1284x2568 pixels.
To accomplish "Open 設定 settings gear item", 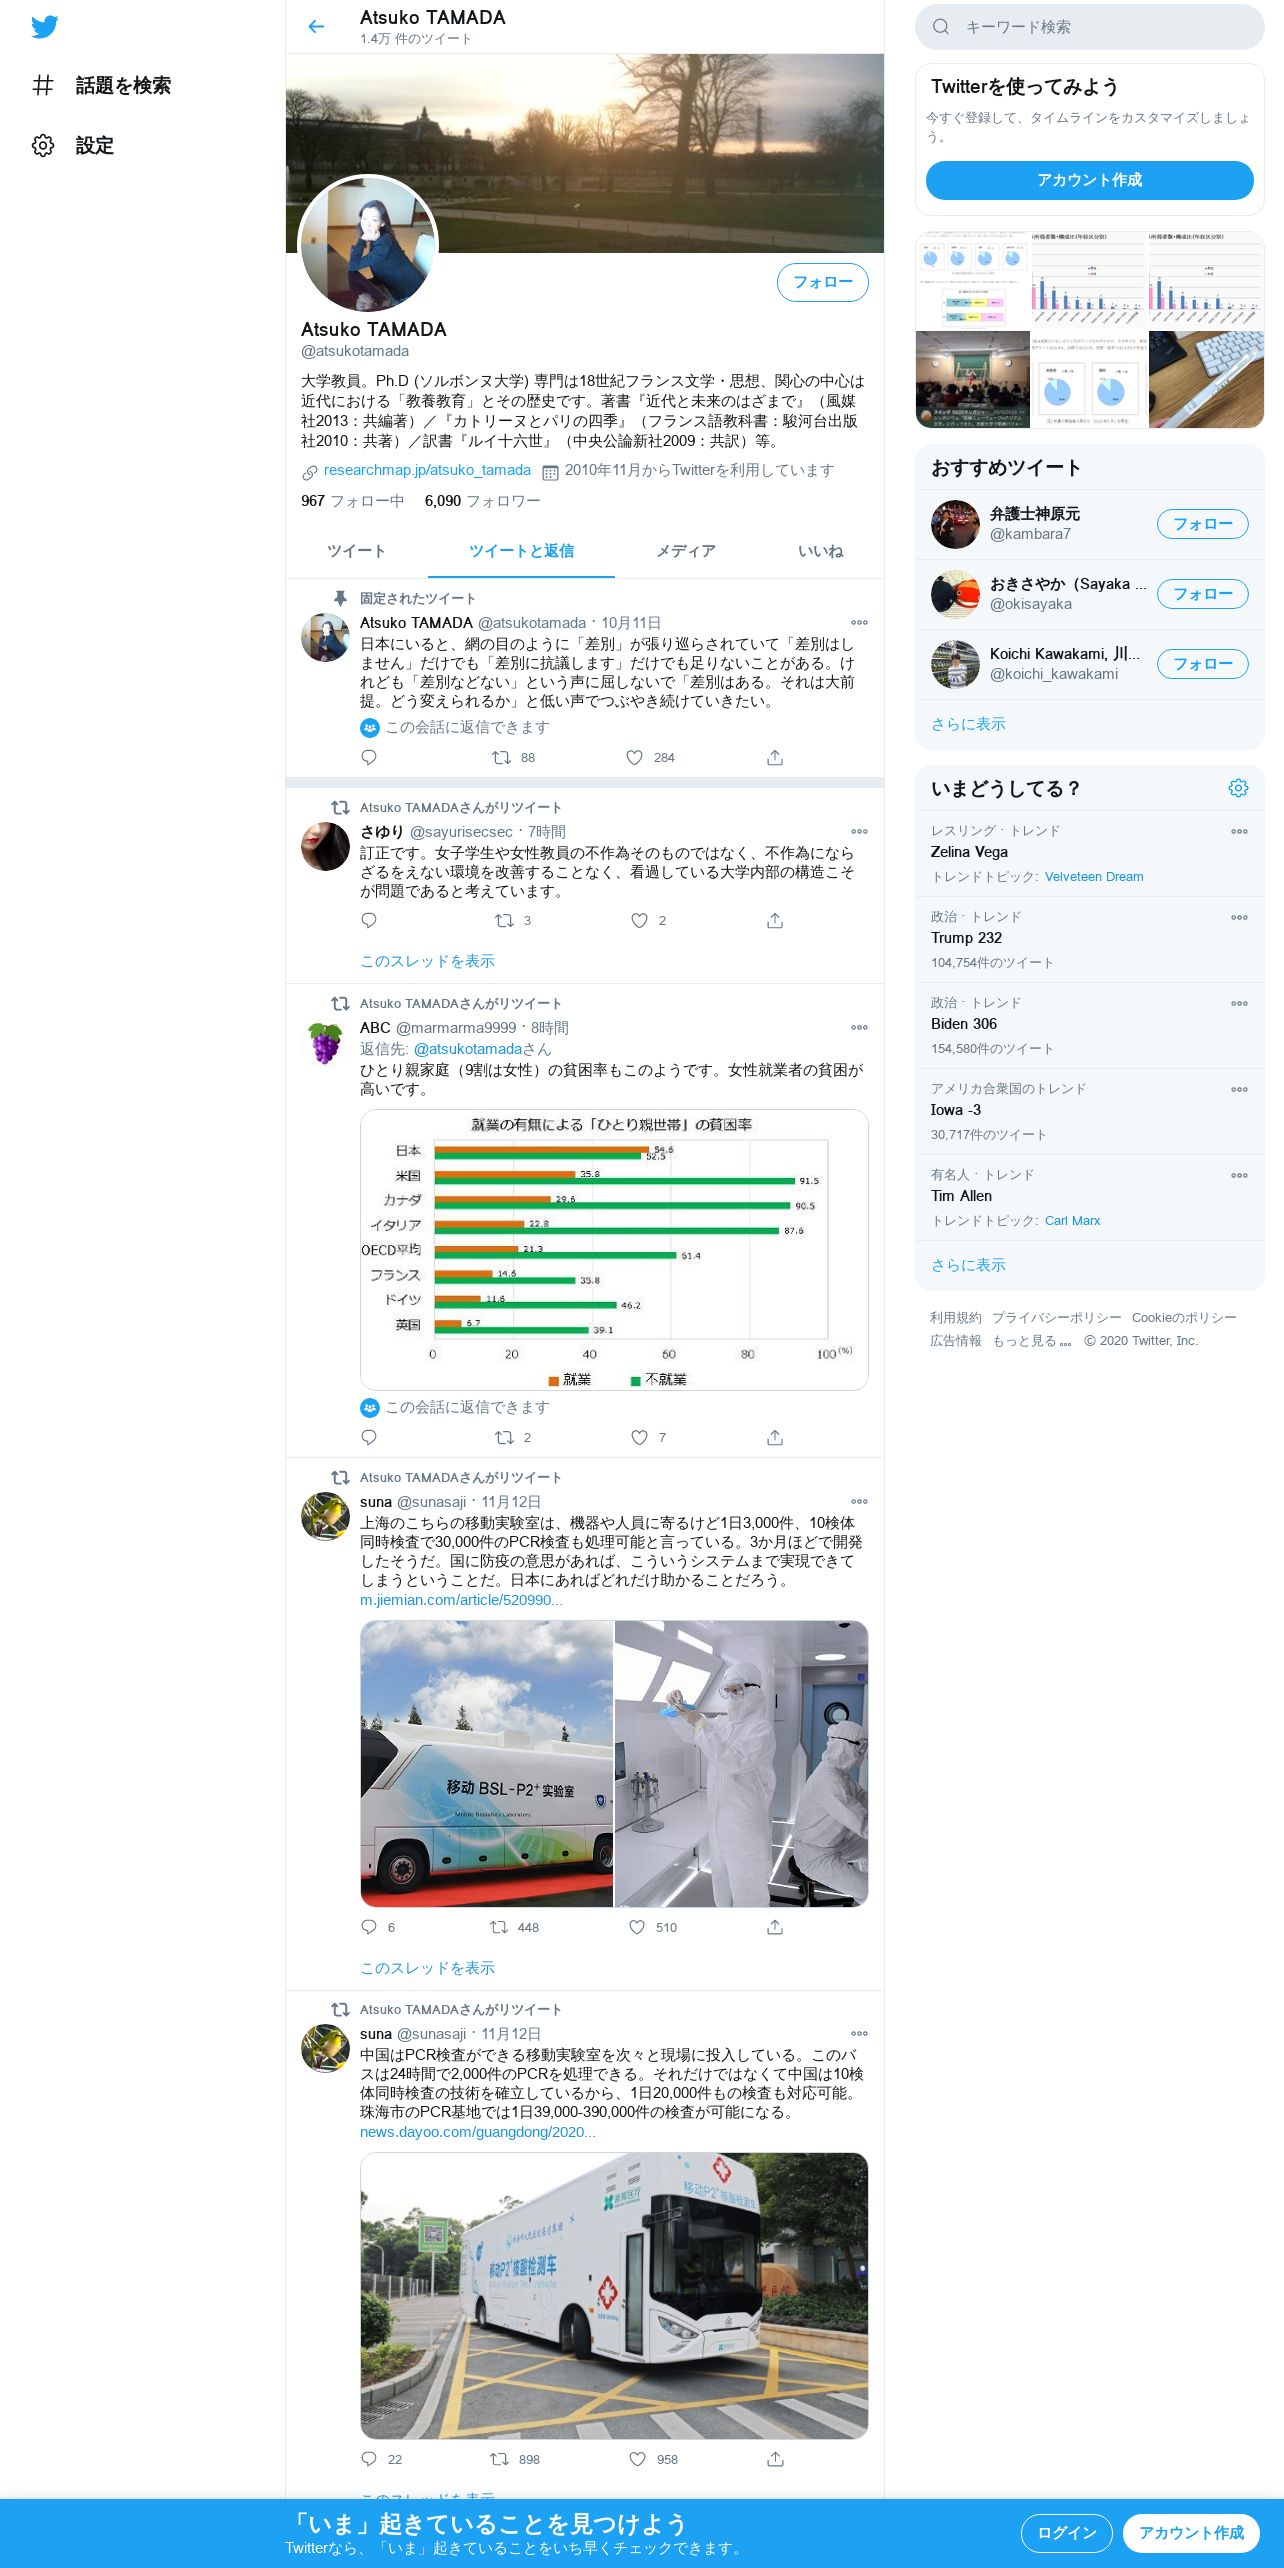I will (73, 146).
